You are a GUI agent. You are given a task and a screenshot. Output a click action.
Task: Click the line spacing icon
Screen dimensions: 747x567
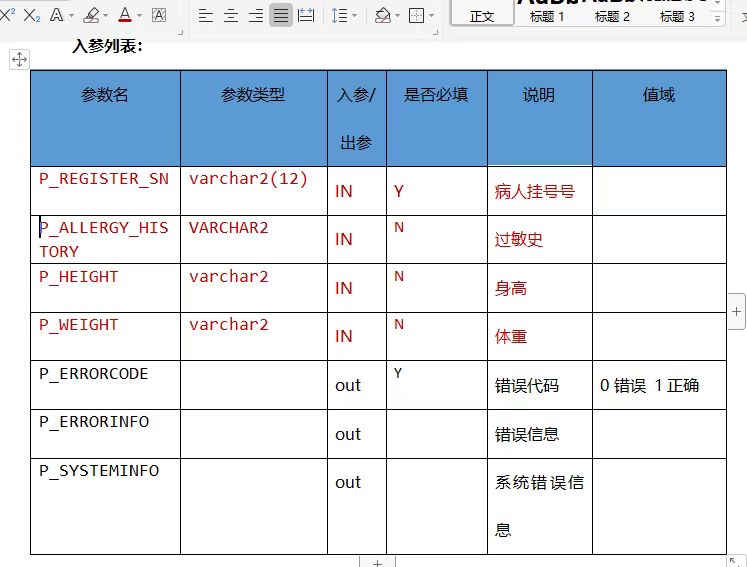coord(339,16)
